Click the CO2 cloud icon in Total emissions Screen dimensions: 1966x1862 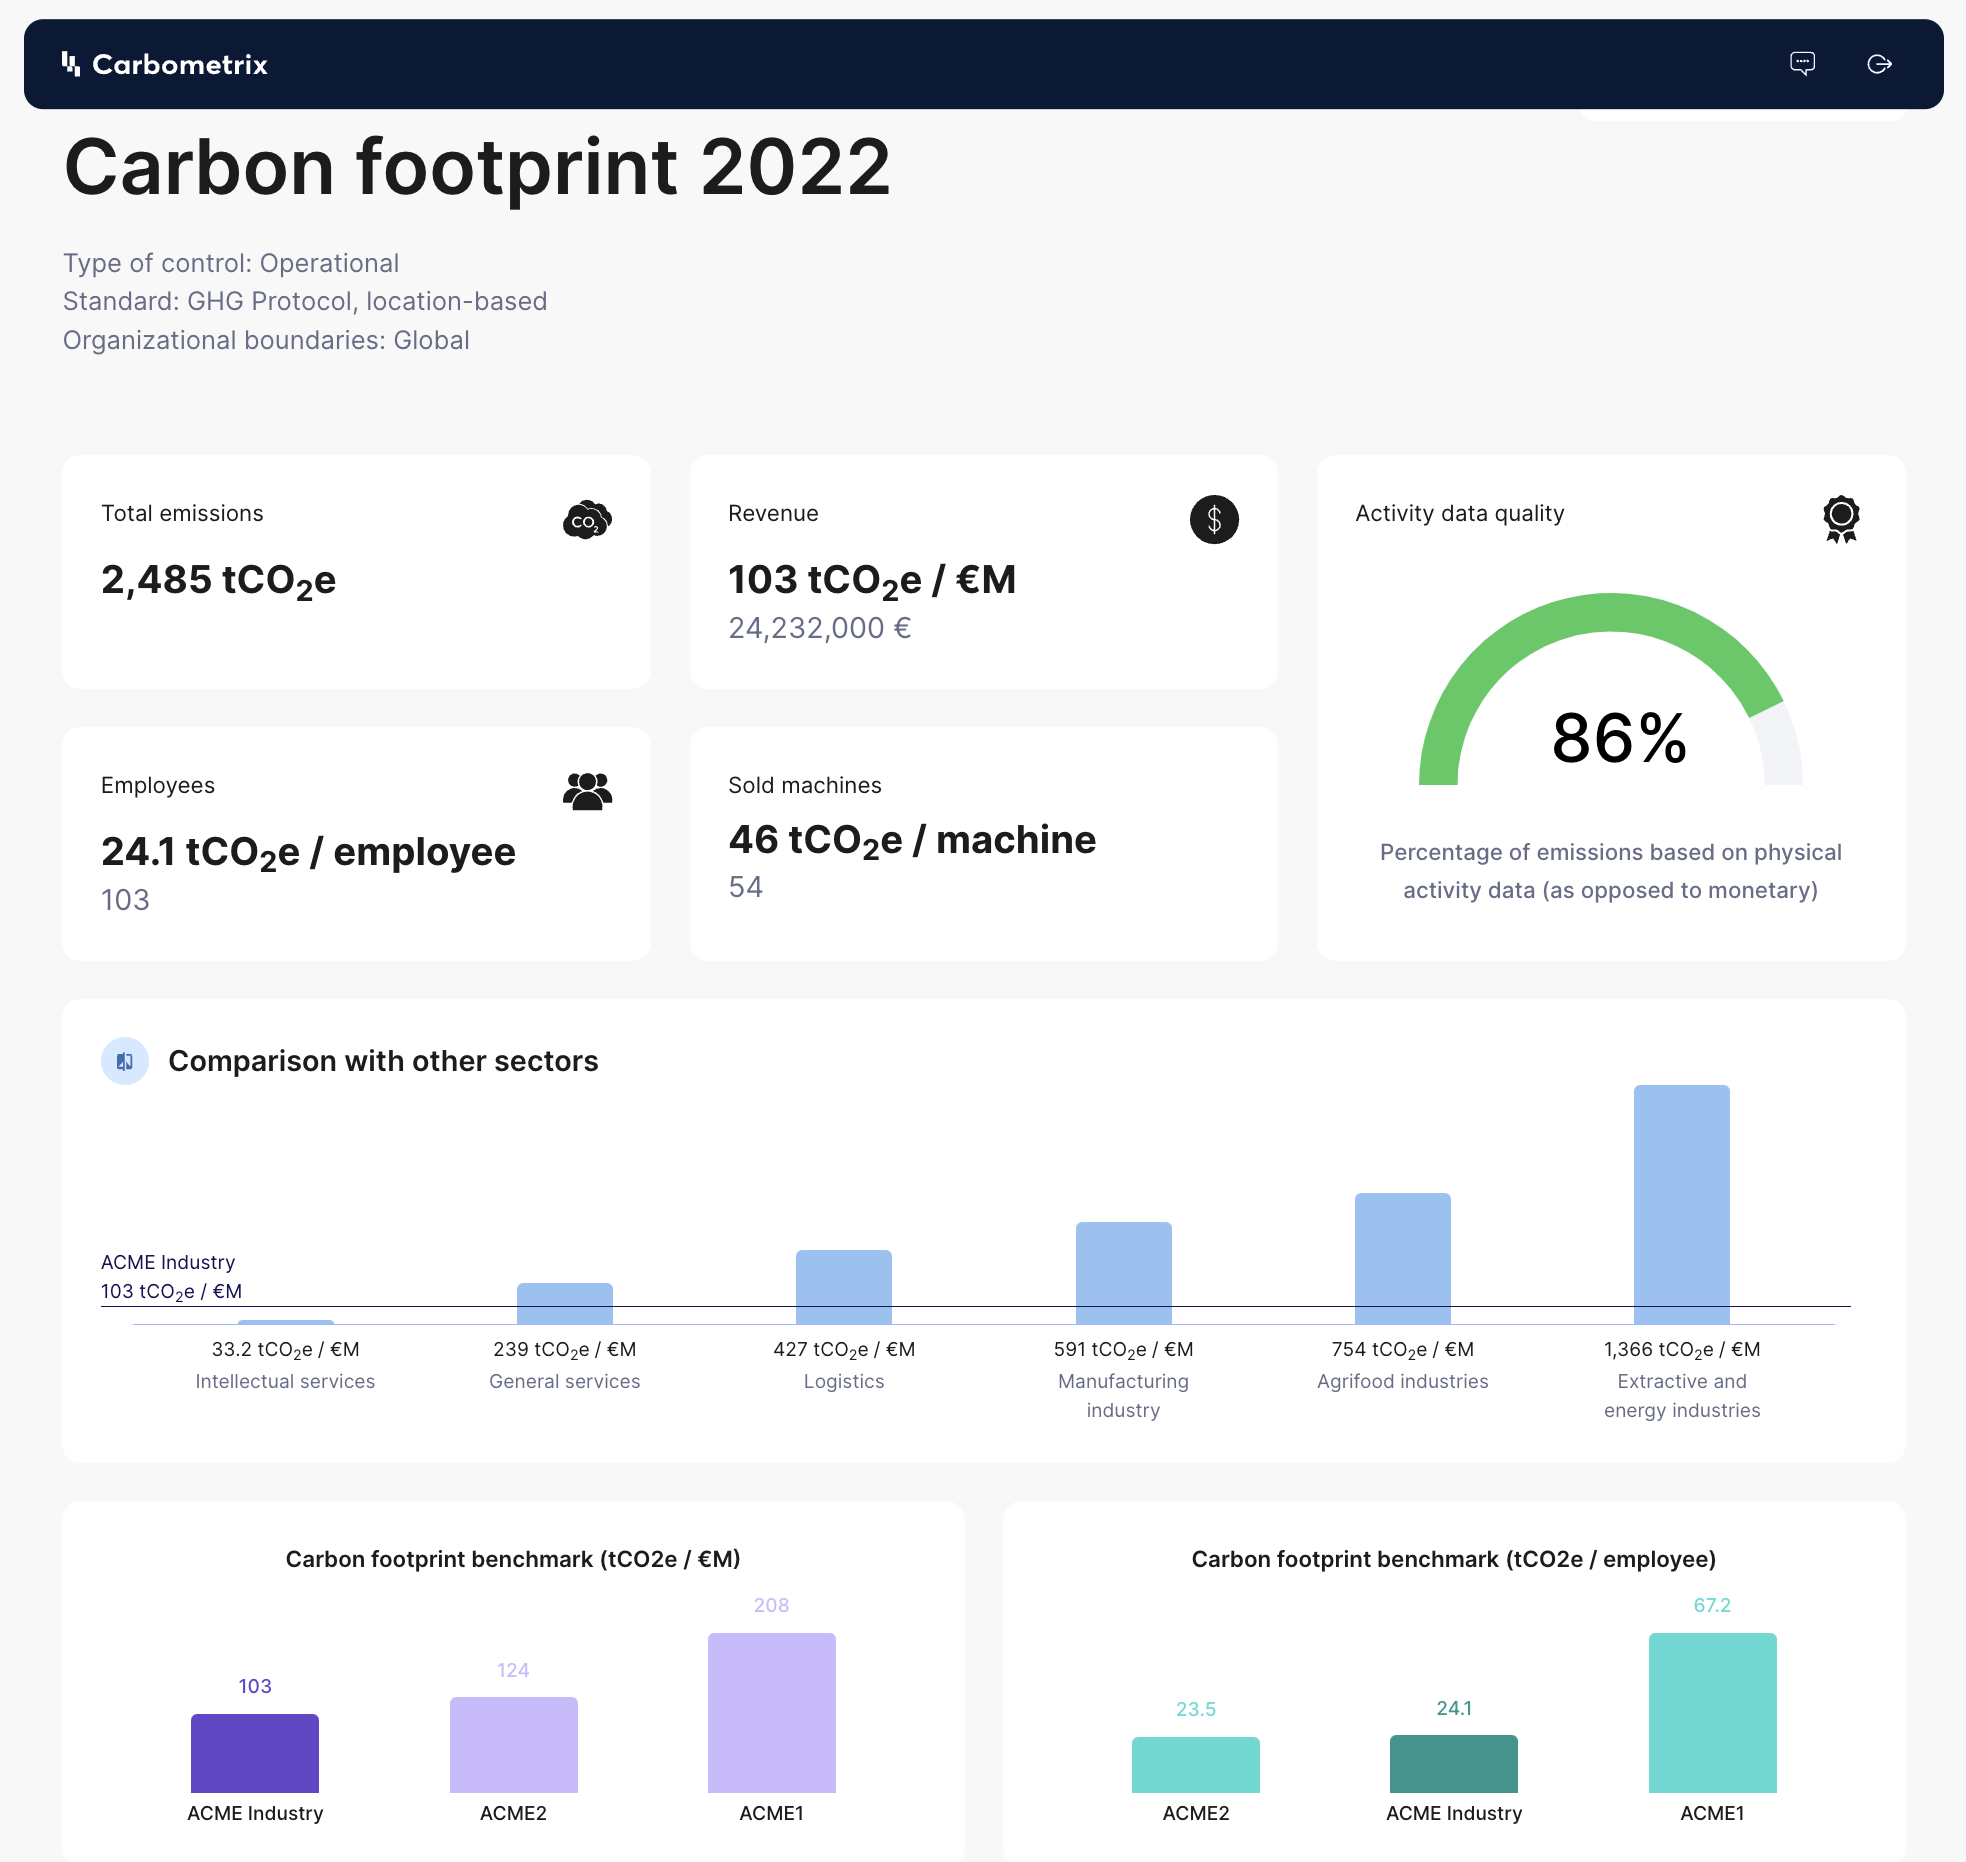pos(587,520)
